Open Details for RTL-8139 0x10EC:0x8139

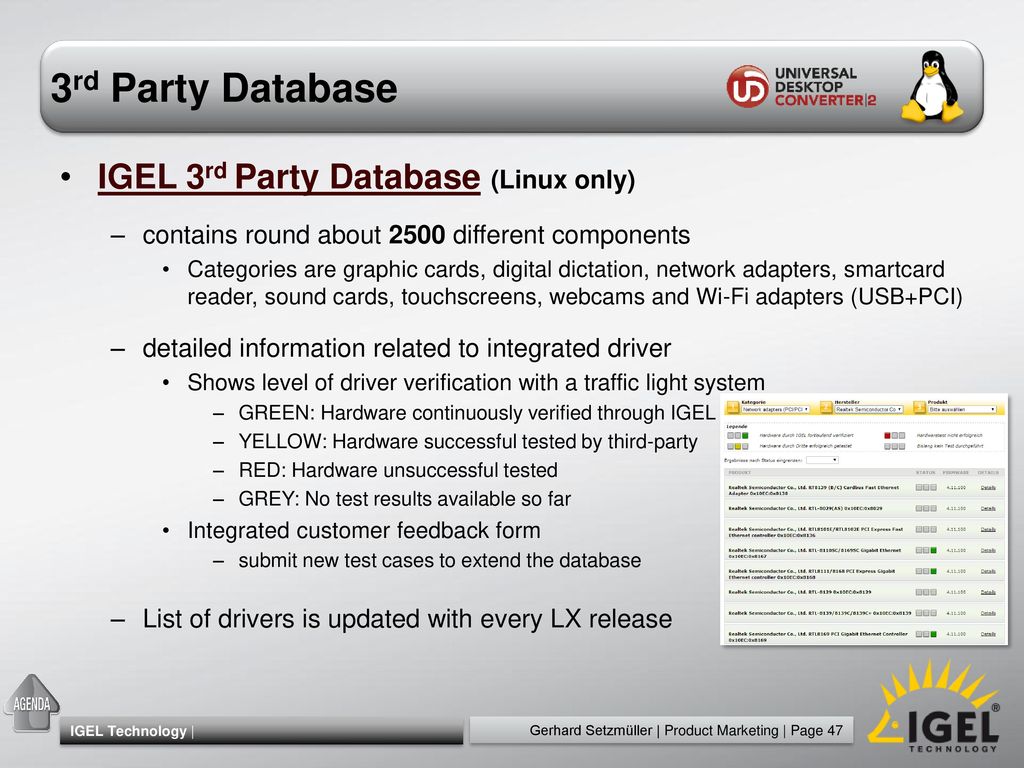click(x=988, y=592)
